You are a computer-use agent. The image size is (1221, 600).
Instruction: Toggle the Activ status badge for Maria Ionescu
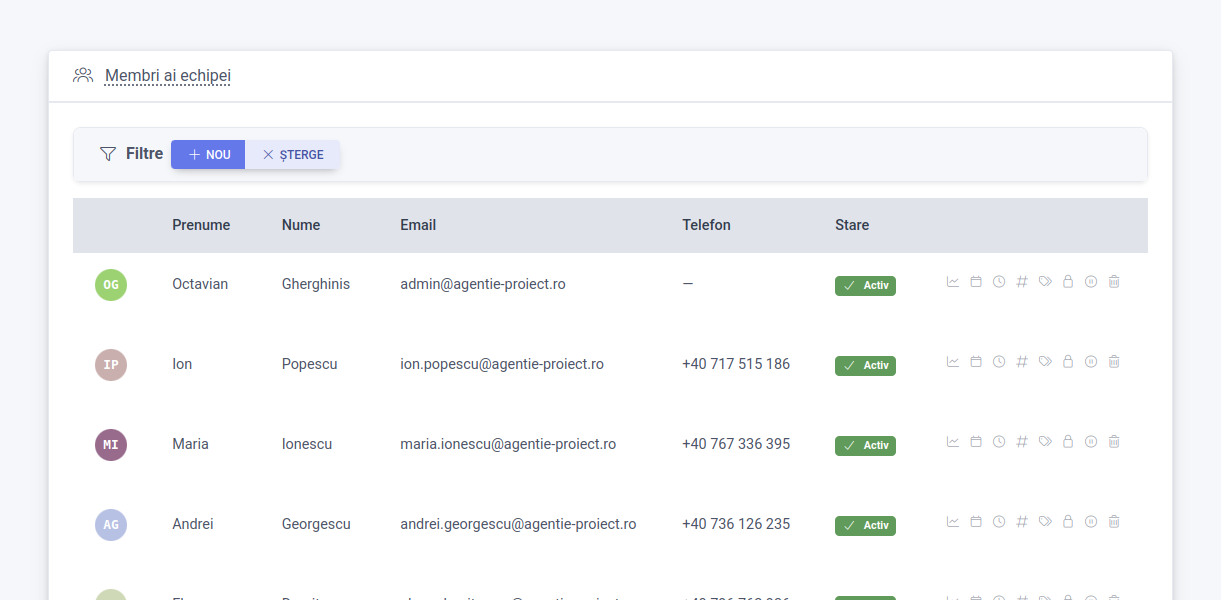[865, 446]
